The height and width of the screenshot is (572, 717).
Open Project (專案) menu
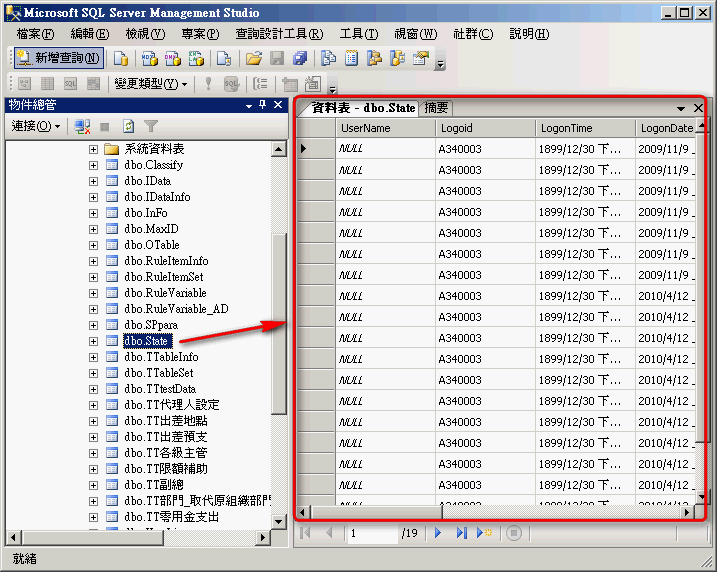[200, 34]
